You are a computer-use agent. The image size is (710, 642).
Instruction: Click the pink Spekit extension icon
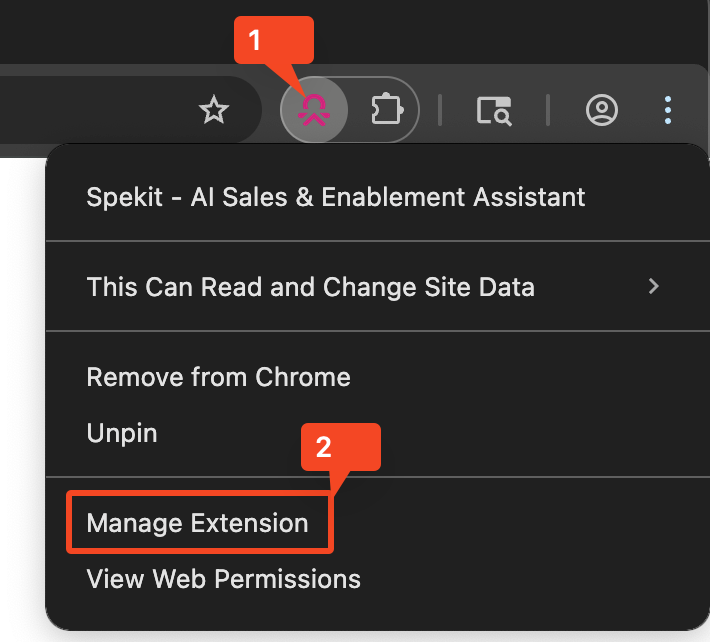tap(314, 110)
